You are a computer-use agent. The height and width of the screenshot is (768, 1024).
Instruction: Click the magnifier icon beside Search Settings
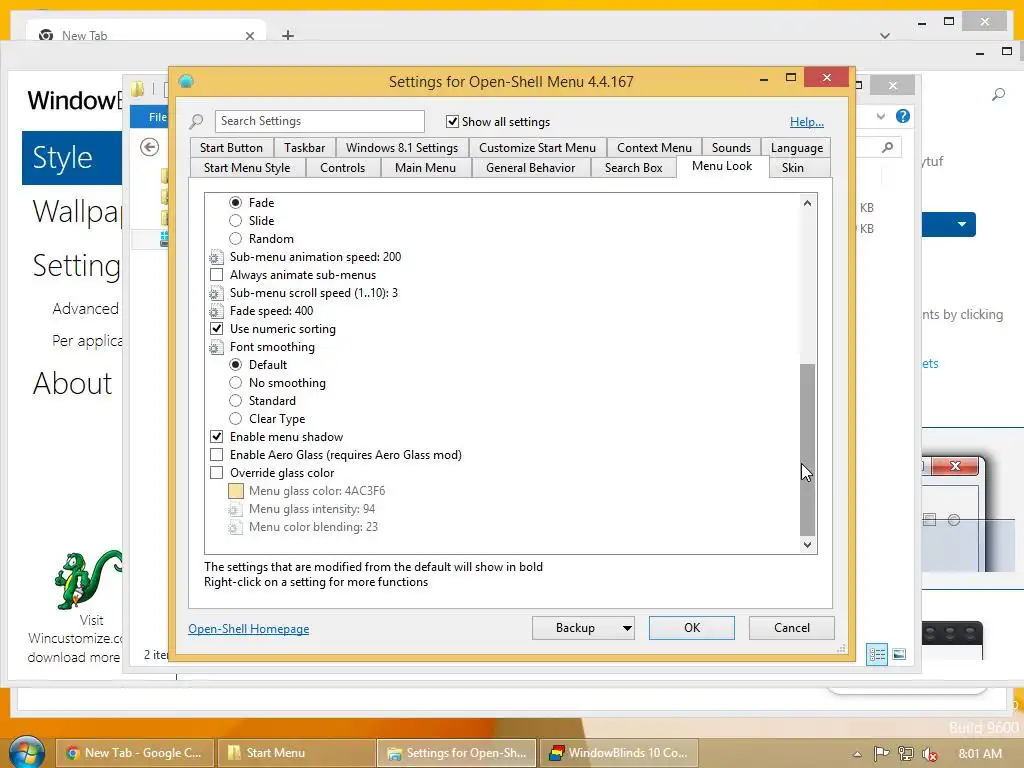pos(196,121)
